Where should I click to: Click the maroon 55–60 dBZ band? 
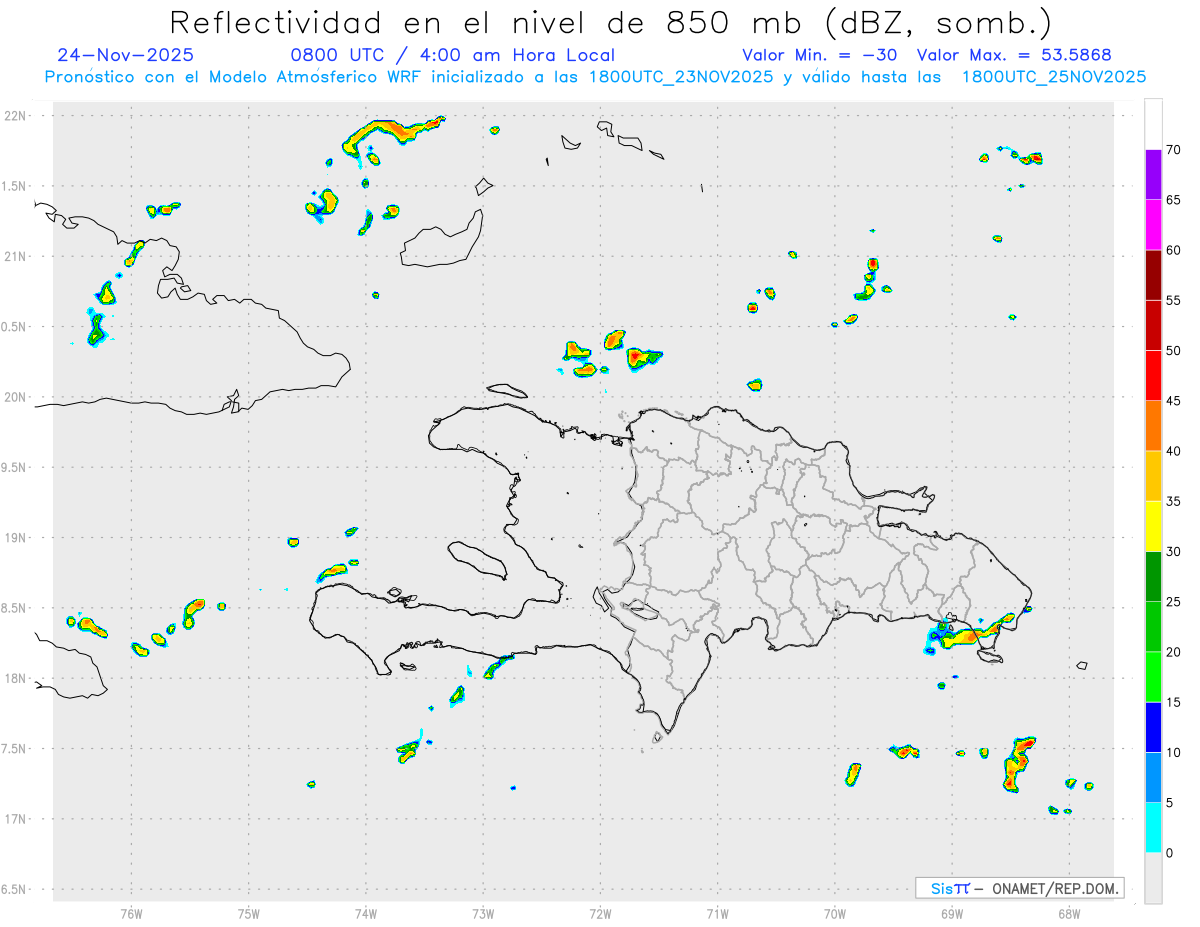pyautogui.click(x=1153, y=275)
